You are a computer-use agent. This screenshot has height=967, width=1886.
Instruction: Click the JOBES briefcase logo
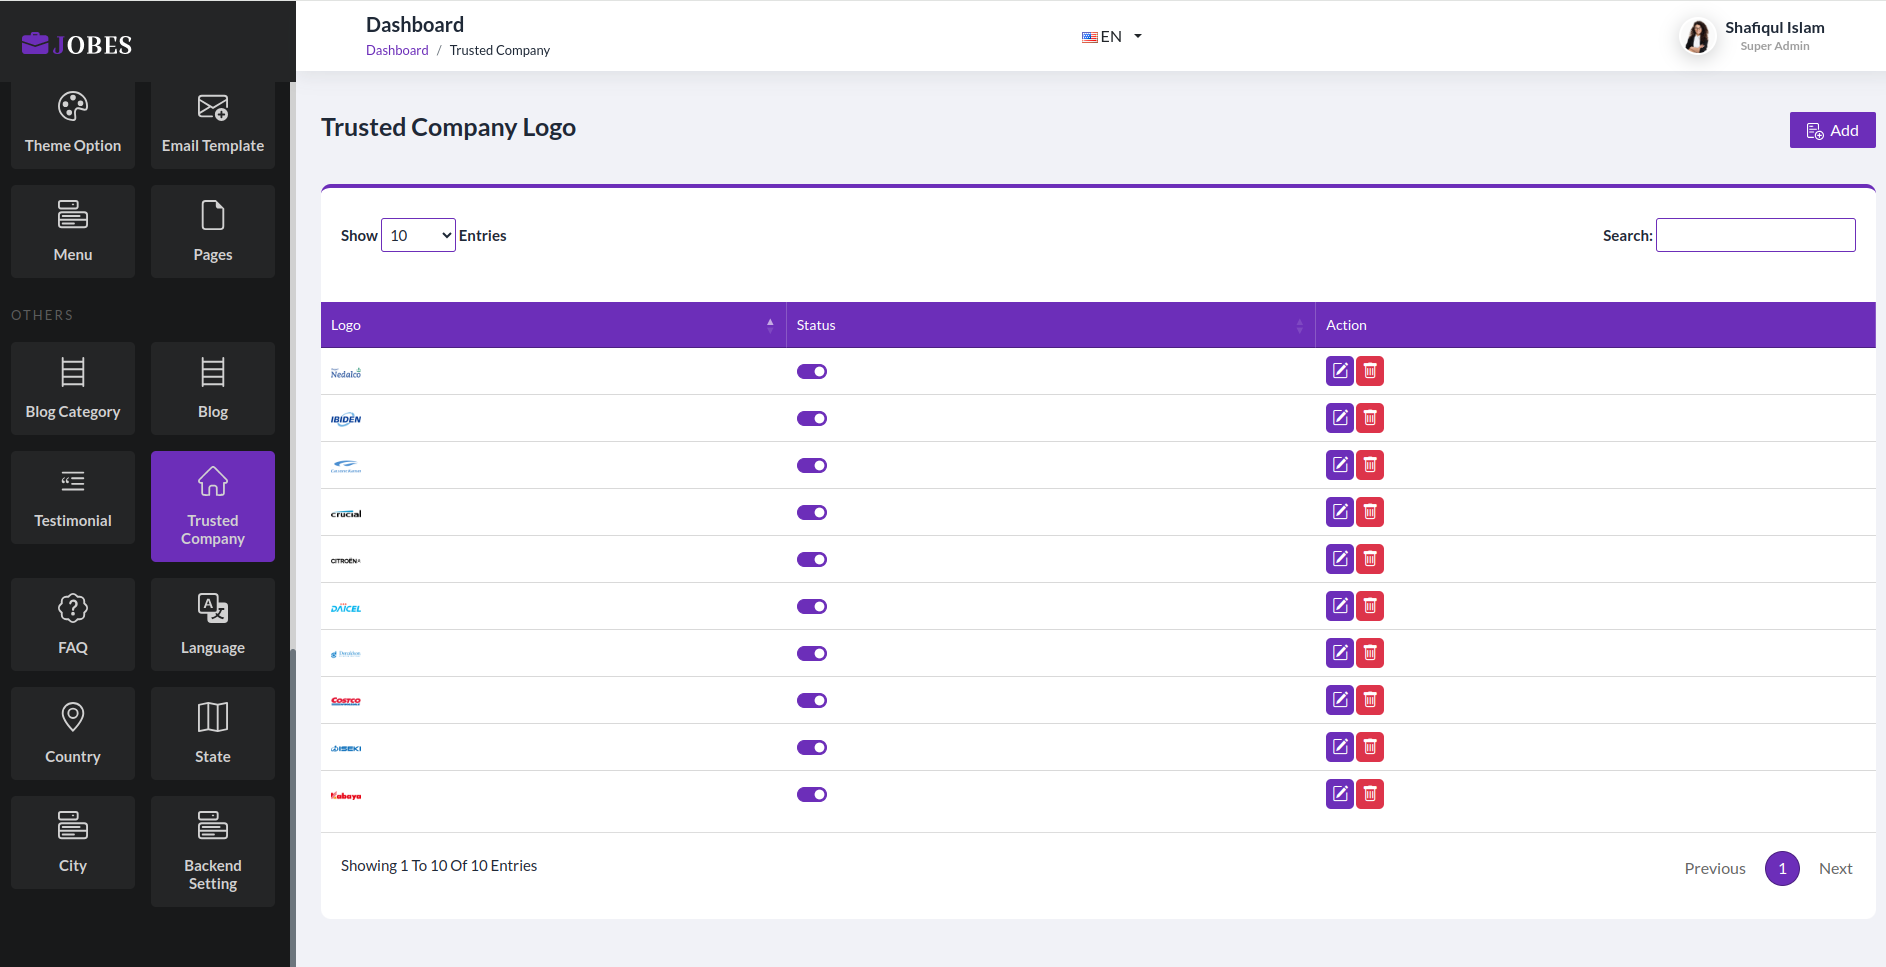point(77,44)
